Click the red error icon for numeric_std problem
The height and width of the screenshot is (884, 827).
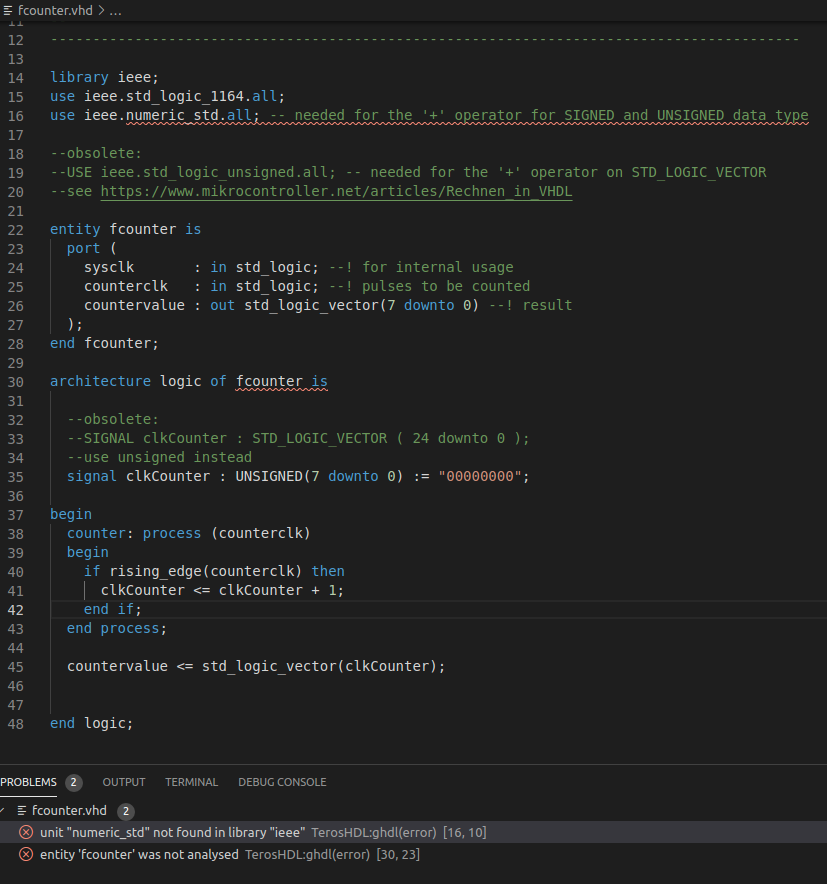[x=26, y=832]
